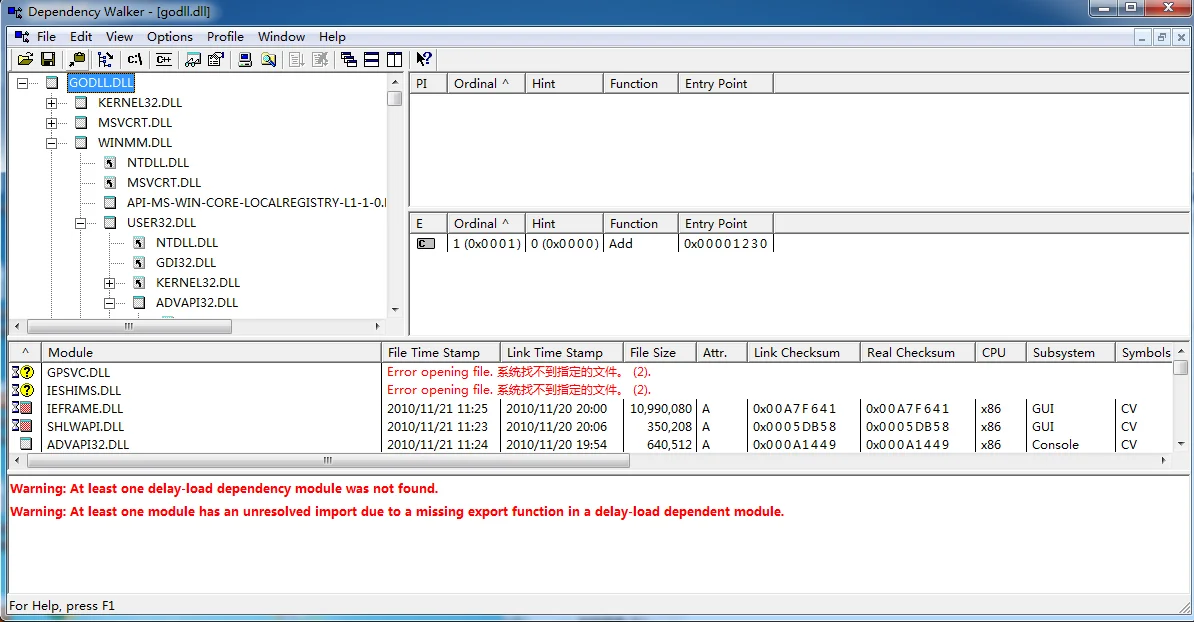Open the Window menu
Screen dimensions: 1194x622
pos(281,37)
